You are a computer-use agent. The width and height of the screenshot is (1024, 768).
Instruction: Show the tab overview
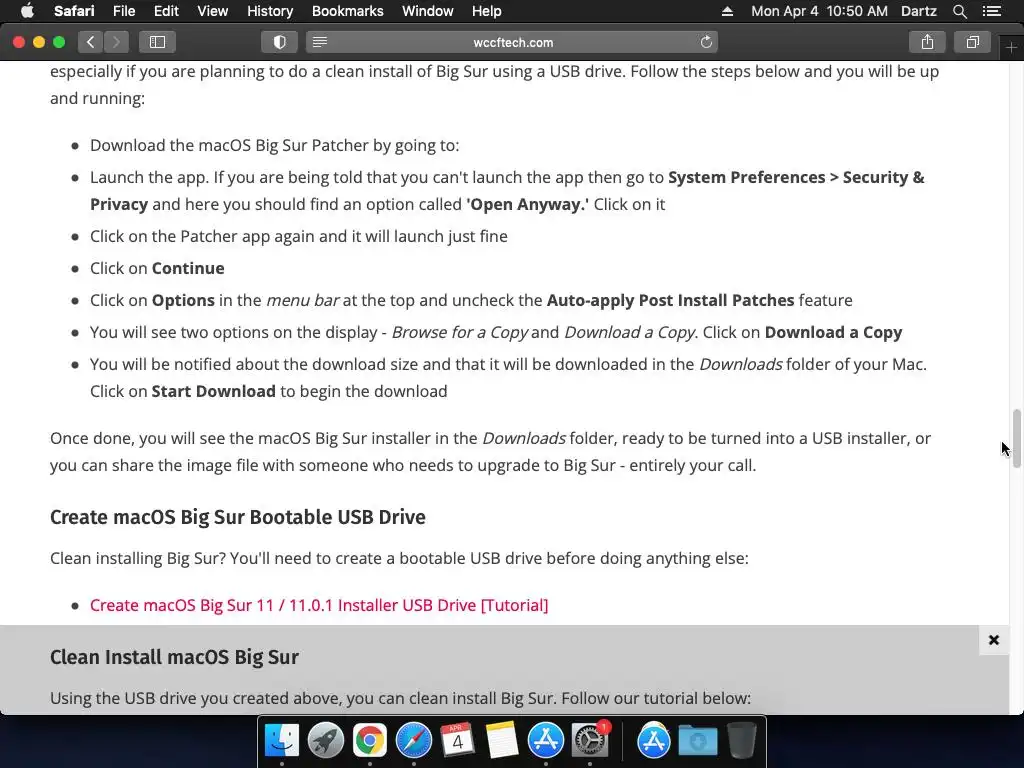pos(972,42)
